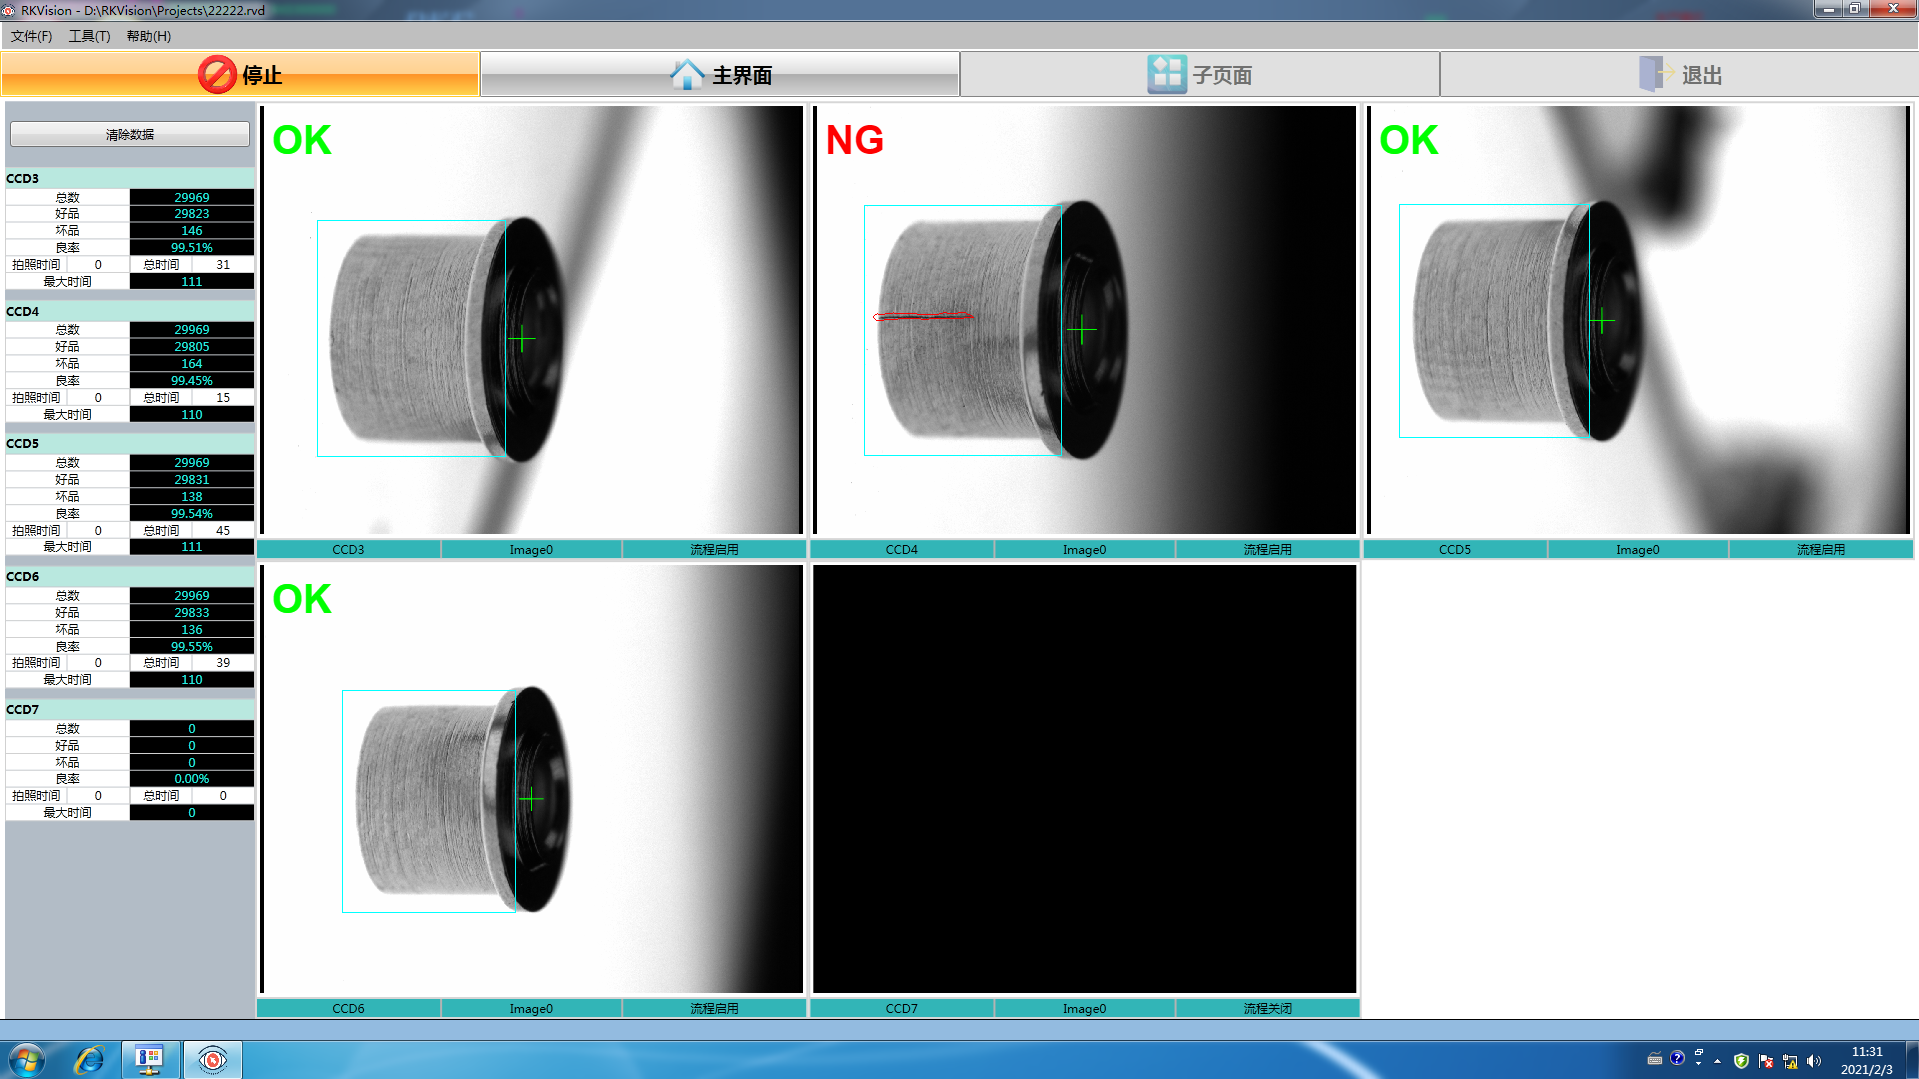The width and height of the screenshot is (1919, 1079).
Task: Click the house icon for main interface
Action: click(x=687, y=75)
